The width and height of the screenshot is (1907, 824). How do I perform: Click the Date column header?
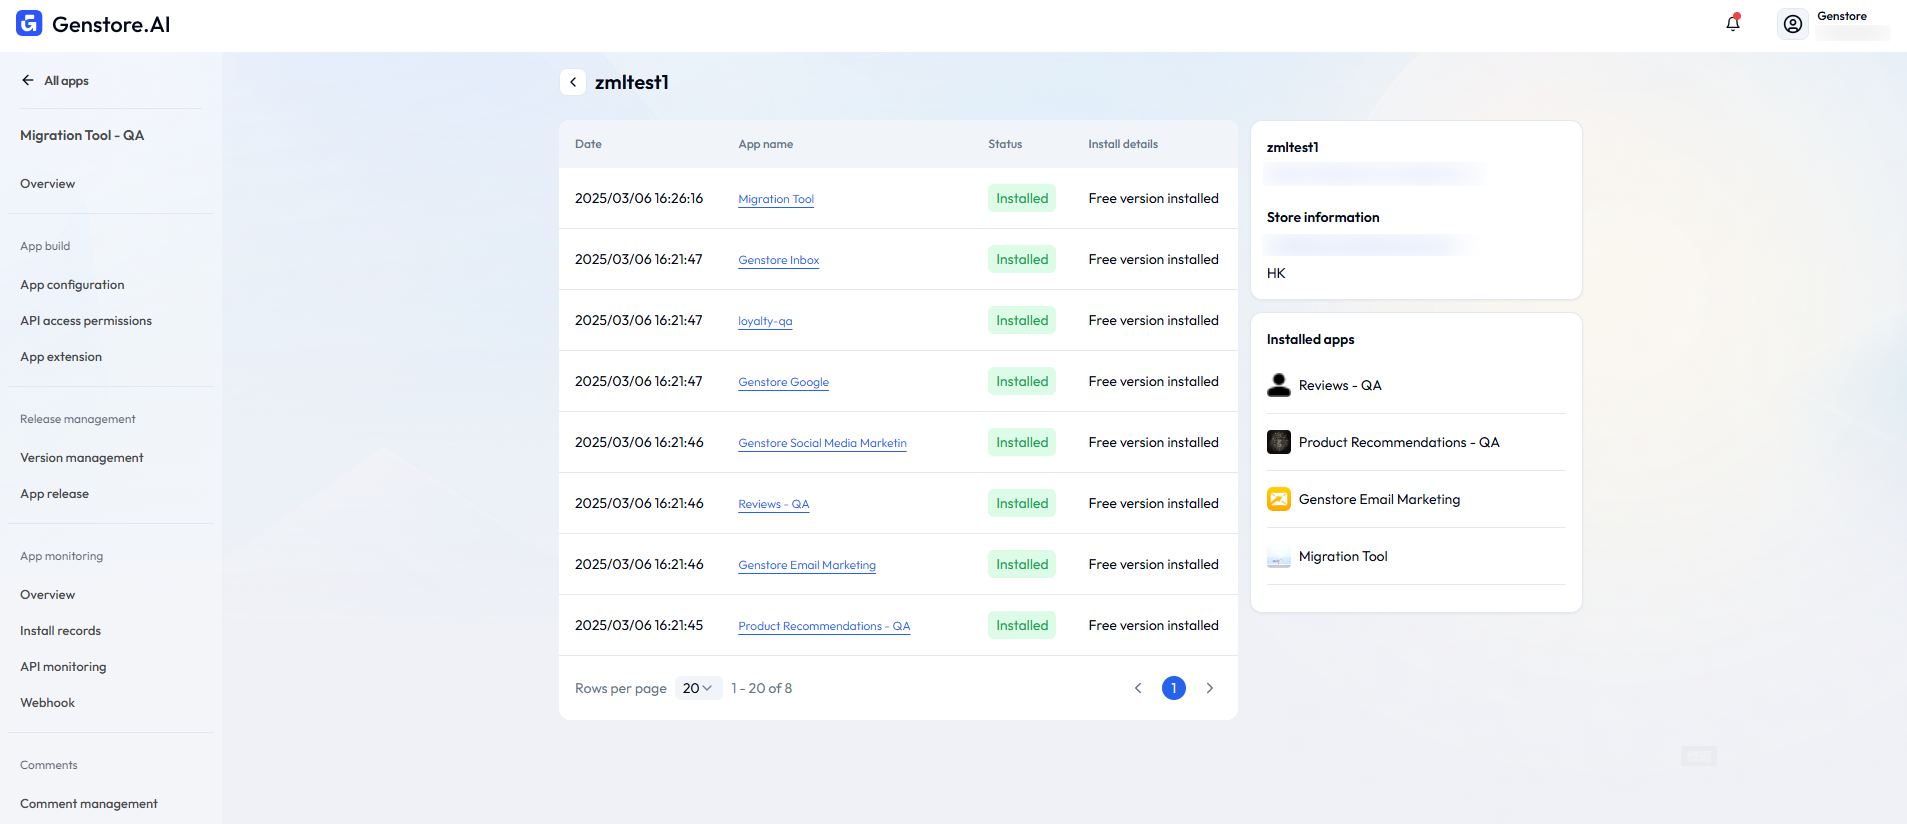[x=588, y=144]
